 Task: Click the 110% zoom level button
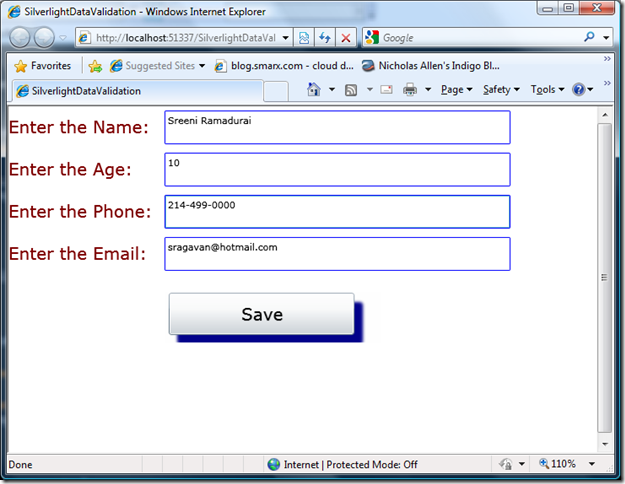557,464
